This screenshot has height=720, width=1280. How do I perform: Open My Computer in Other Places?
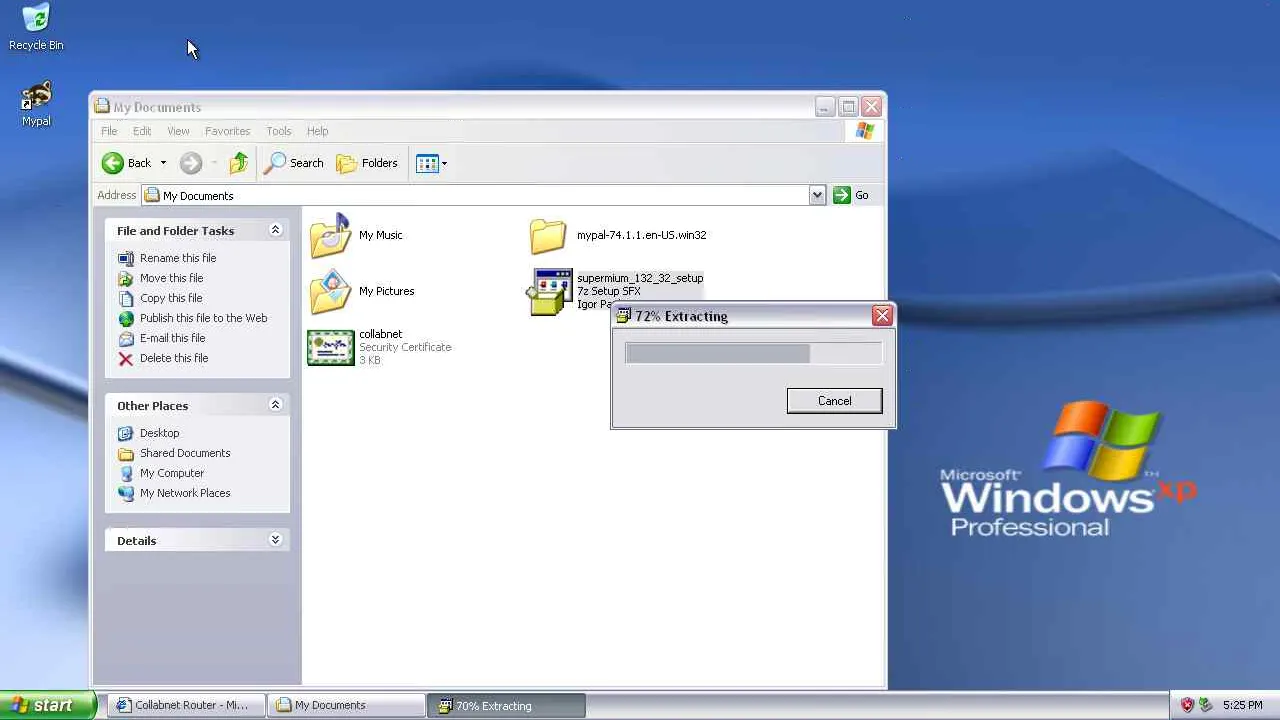point(172,473)
